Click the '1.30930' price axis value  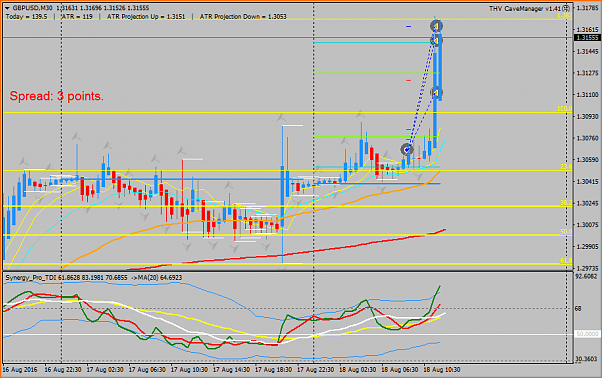point(587,116)
